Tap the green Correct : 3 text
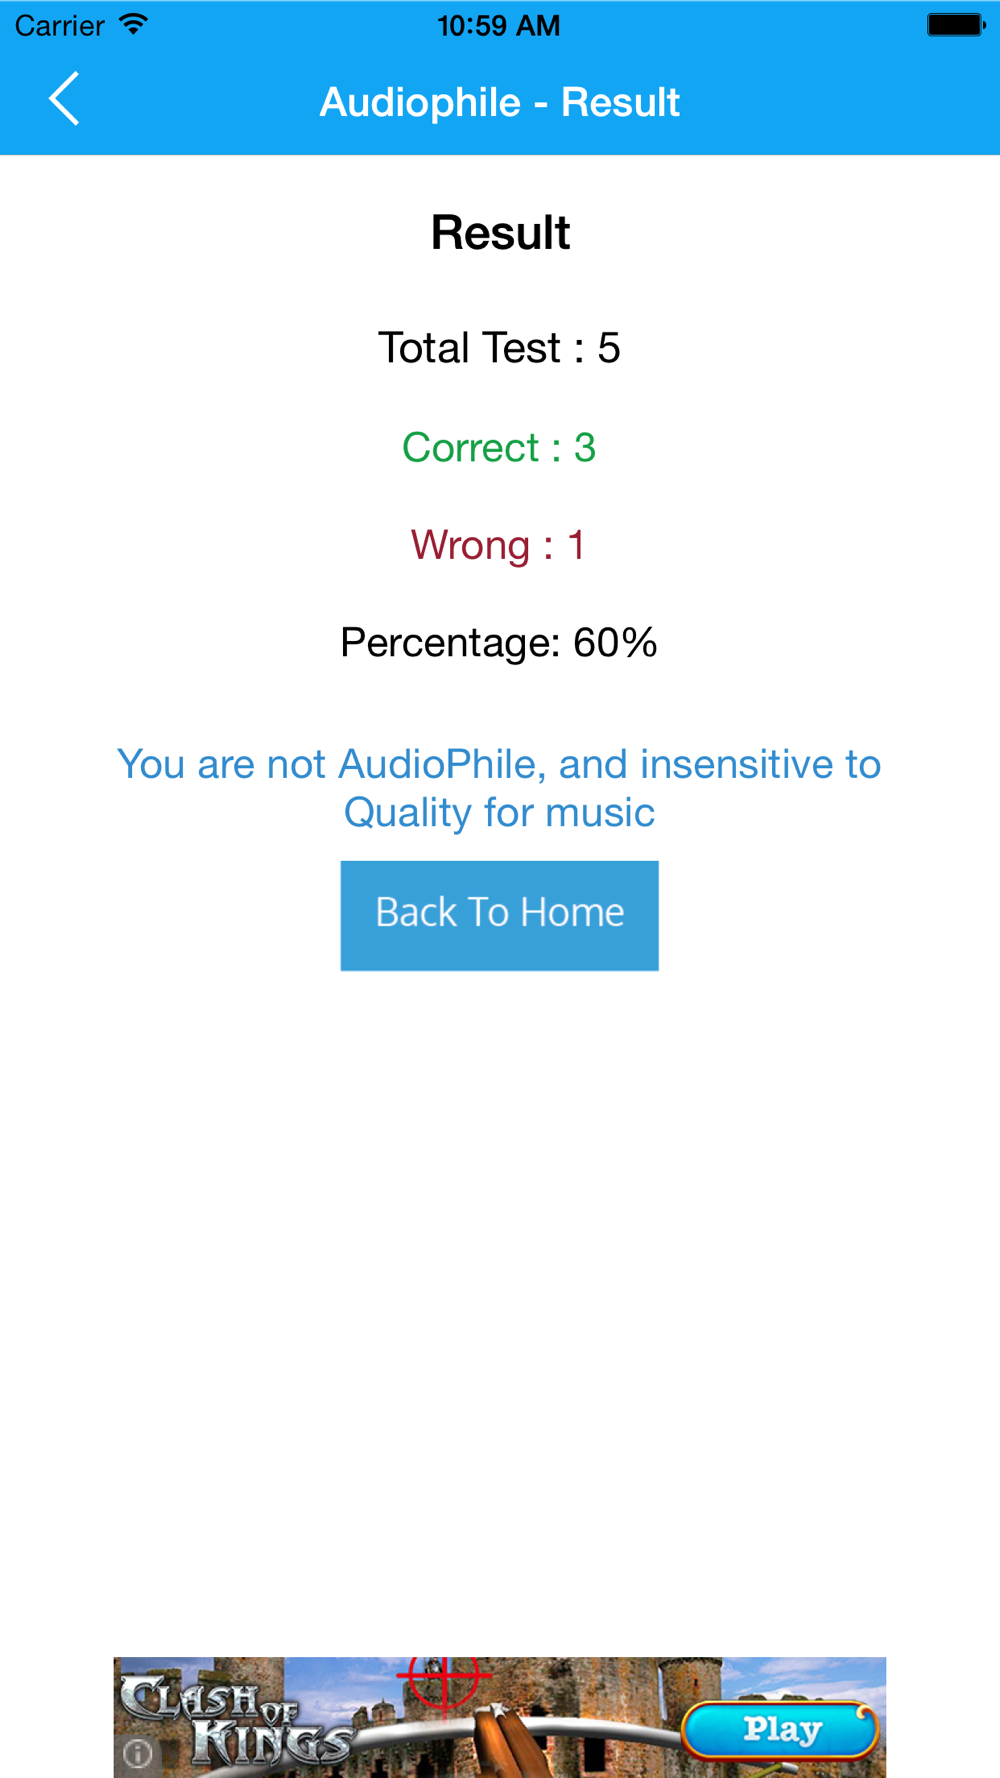 click(x=499, y=447)
